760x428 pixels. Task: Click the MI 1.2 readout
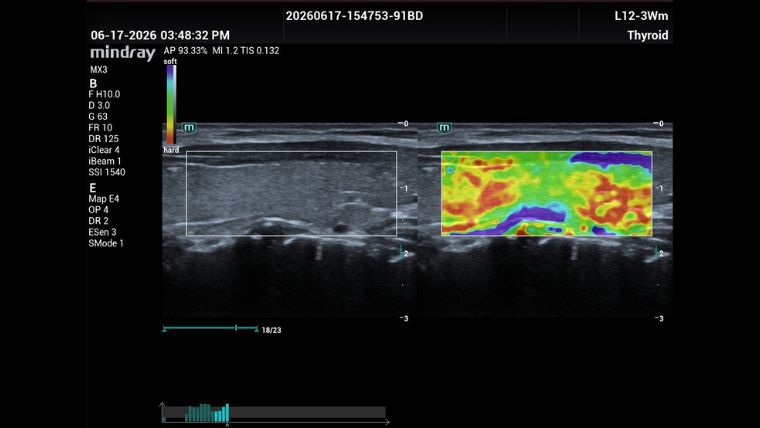[x=224, y=50]
